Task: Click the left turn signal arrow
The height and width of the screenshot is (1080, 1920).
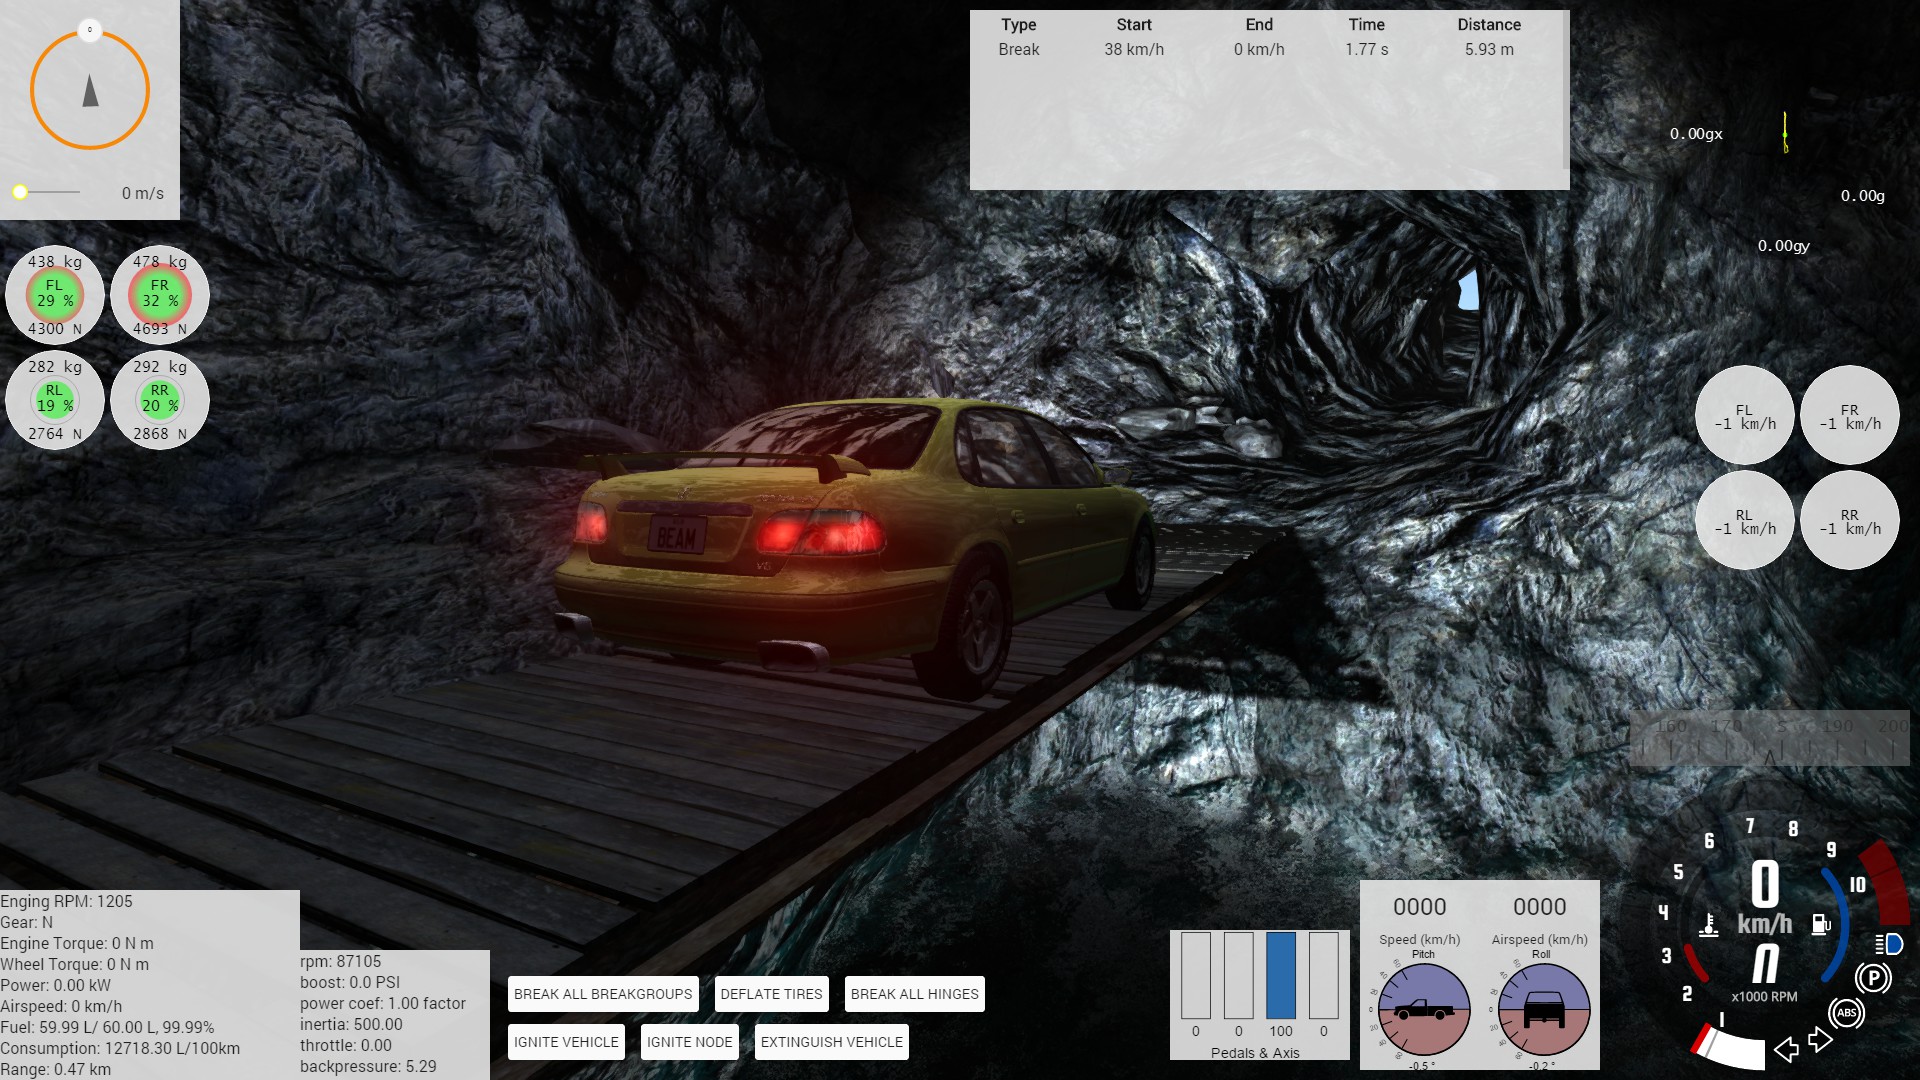Action: tap(1786, 1049)
